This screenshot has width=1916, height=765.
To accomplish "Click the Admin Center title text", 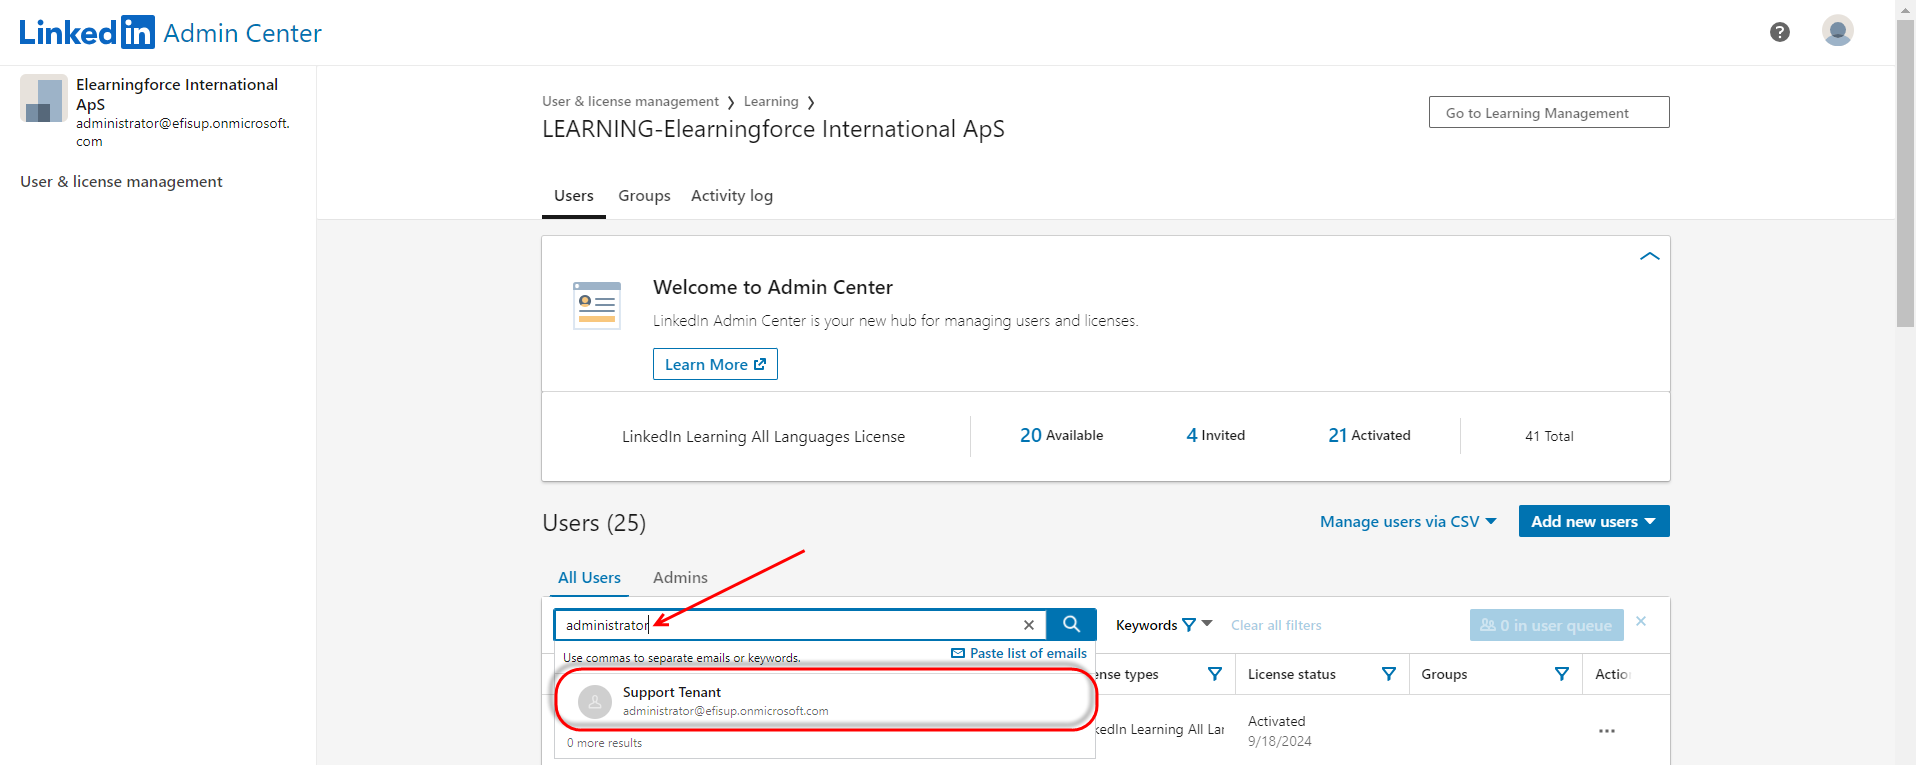I will pyautogui.click(x=242, y=33).
